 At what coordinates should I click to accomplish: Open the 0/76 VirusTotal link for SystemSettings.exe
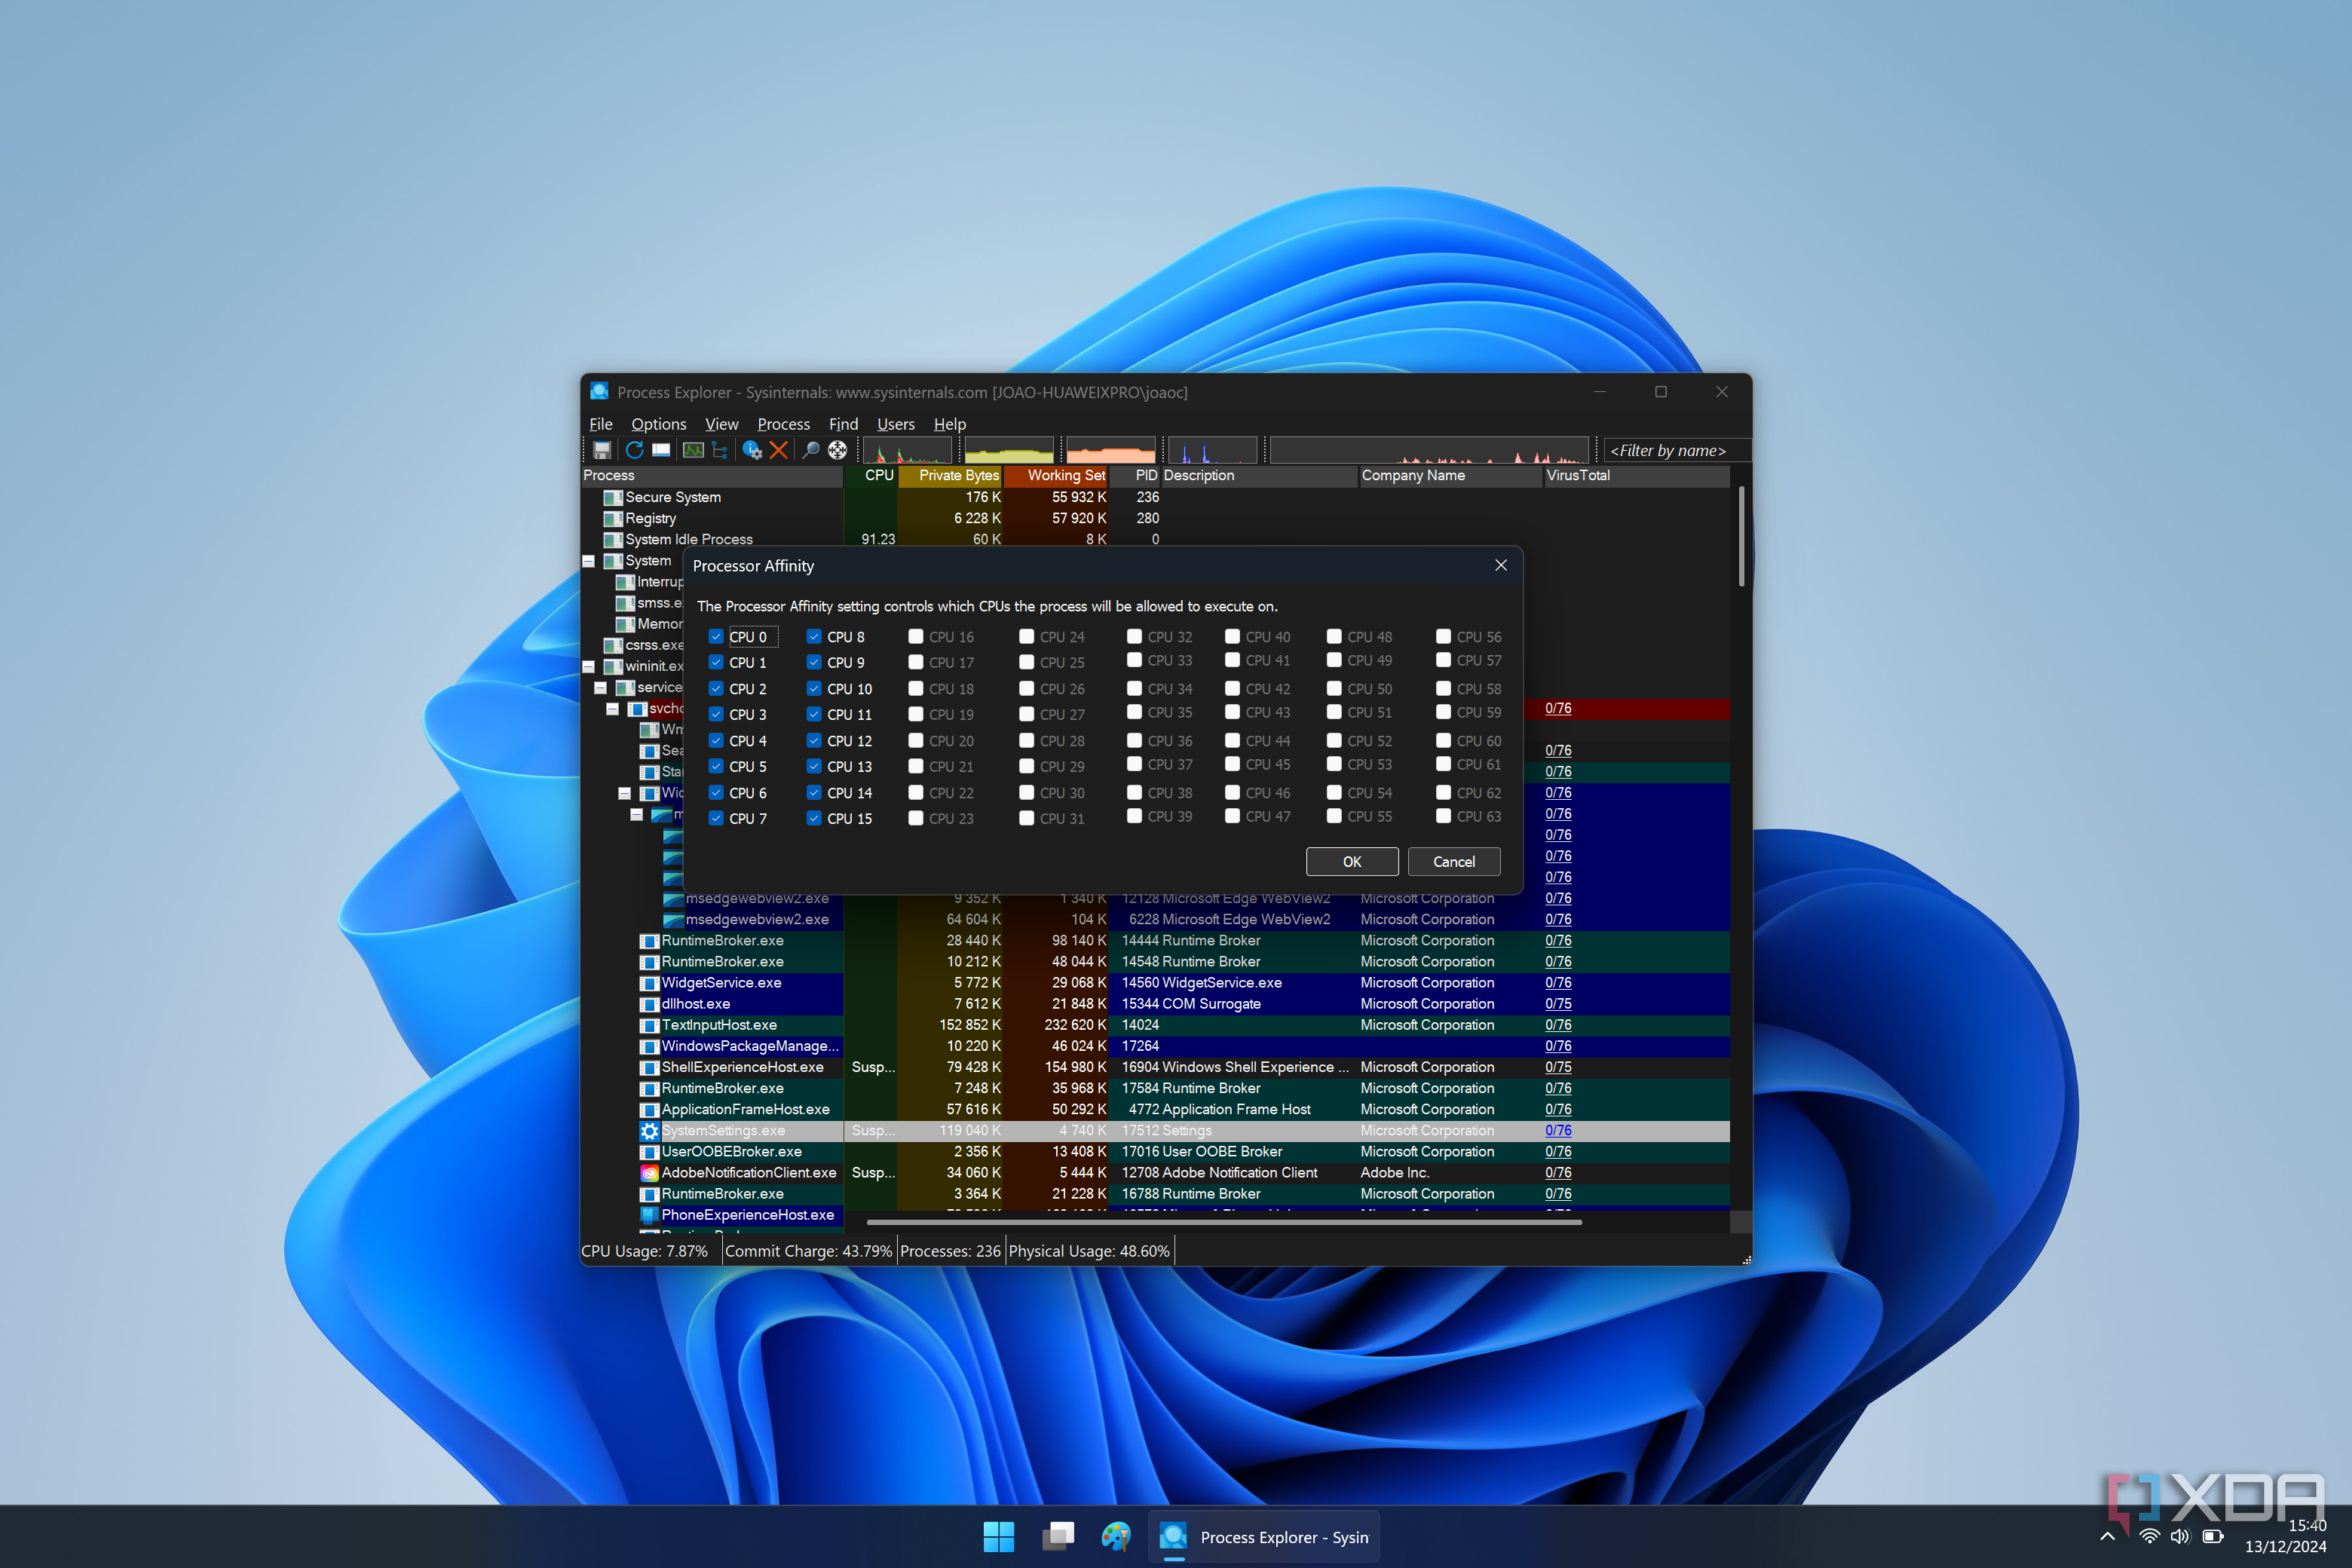(x=1558, y=1130)
